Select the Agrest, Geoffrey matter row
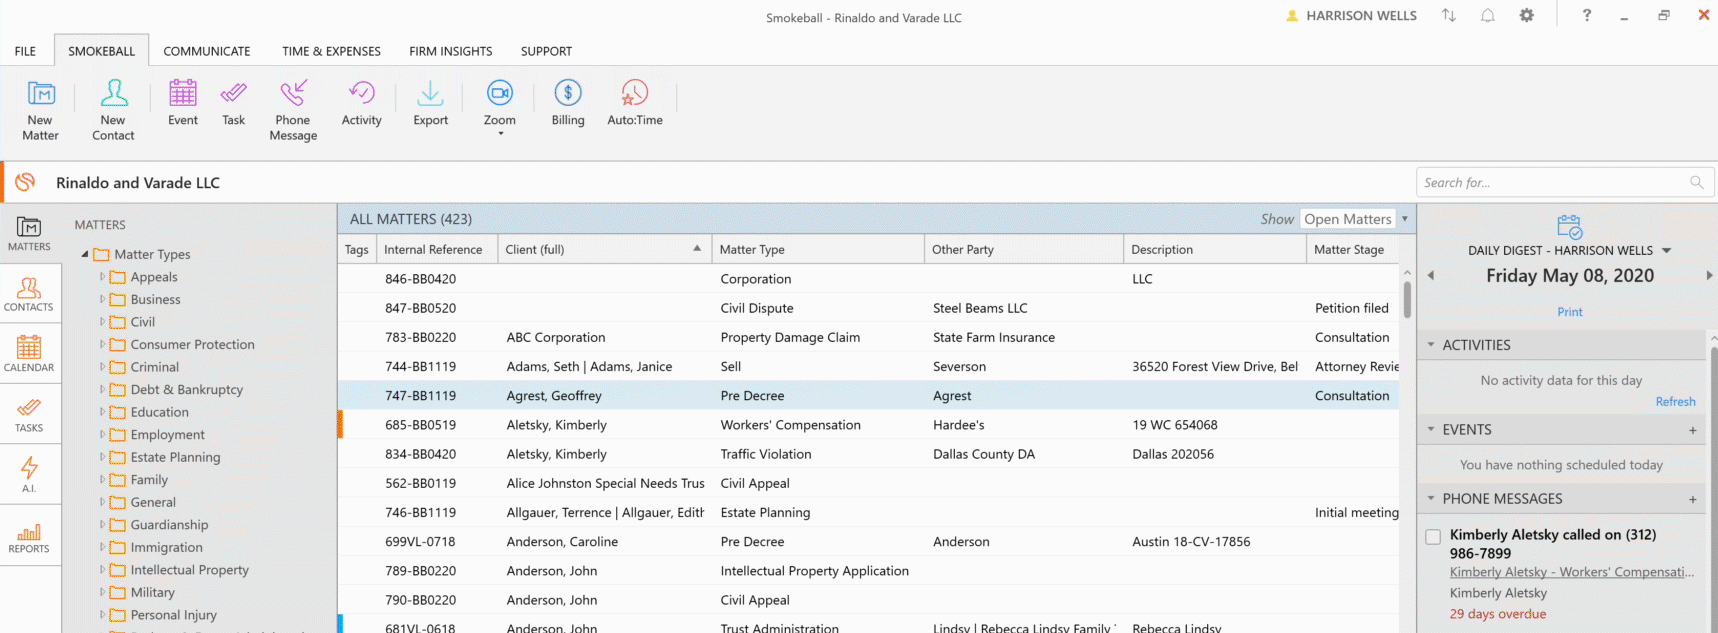 pyautogui.click(x=868, y=395)
